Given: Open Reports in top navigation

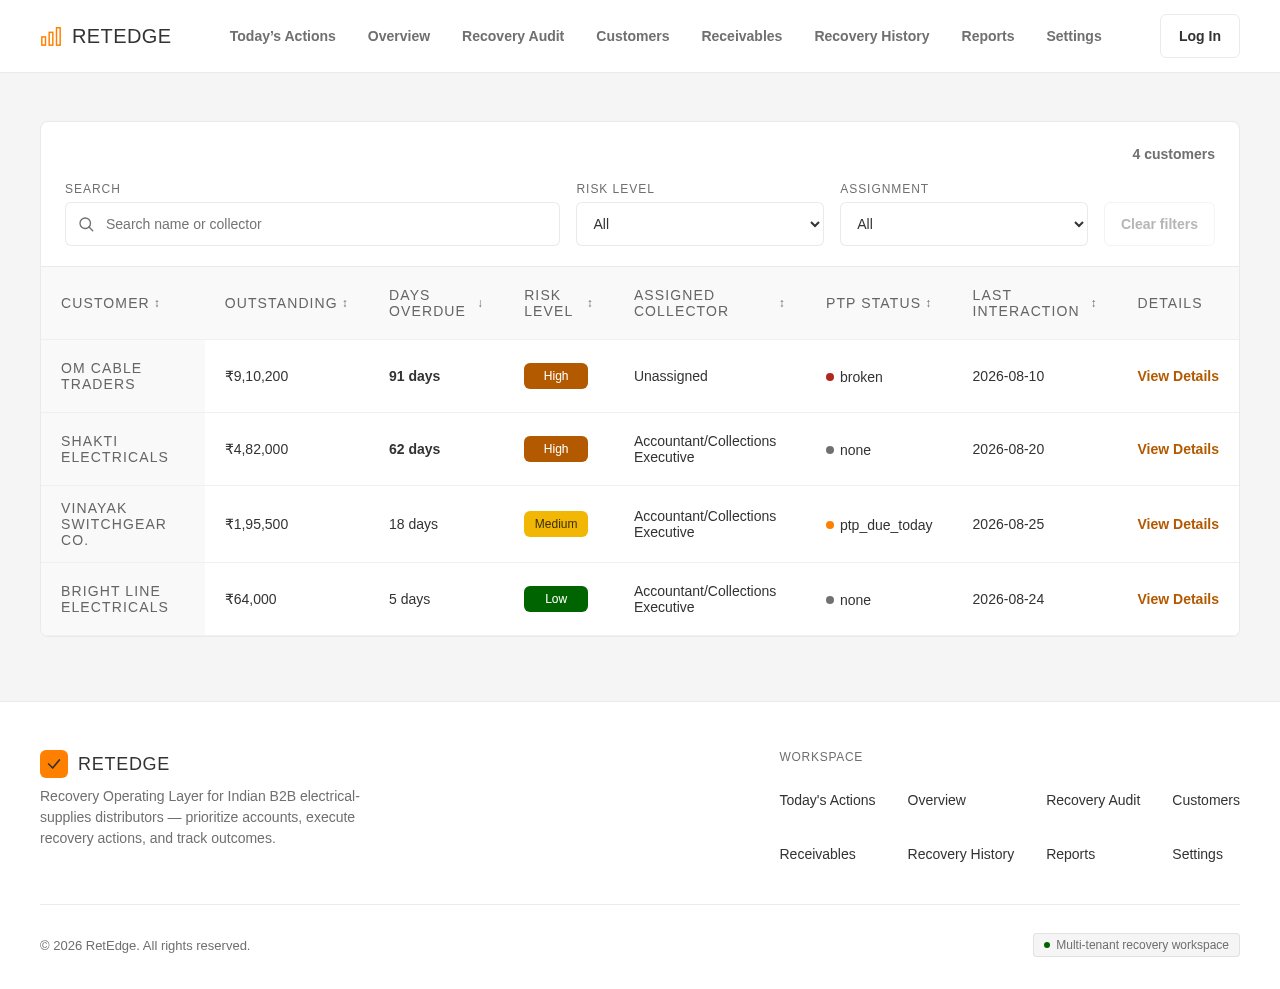Looking at the screenshot, I should coord(988,36).
